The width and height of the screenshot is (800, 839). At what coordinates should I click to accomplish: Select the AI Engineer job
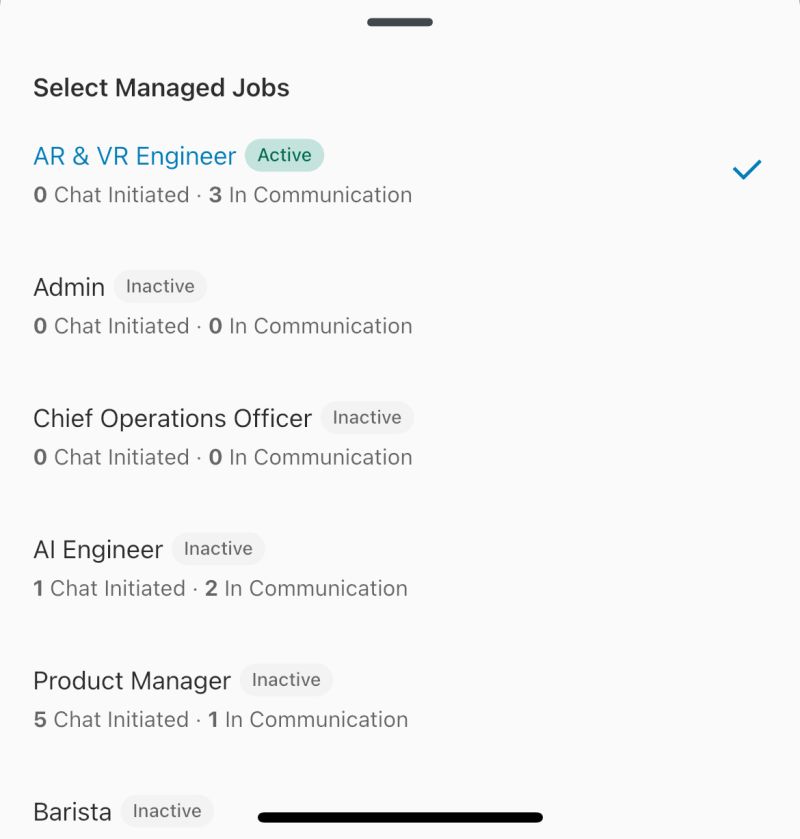[x=98, y=550]
